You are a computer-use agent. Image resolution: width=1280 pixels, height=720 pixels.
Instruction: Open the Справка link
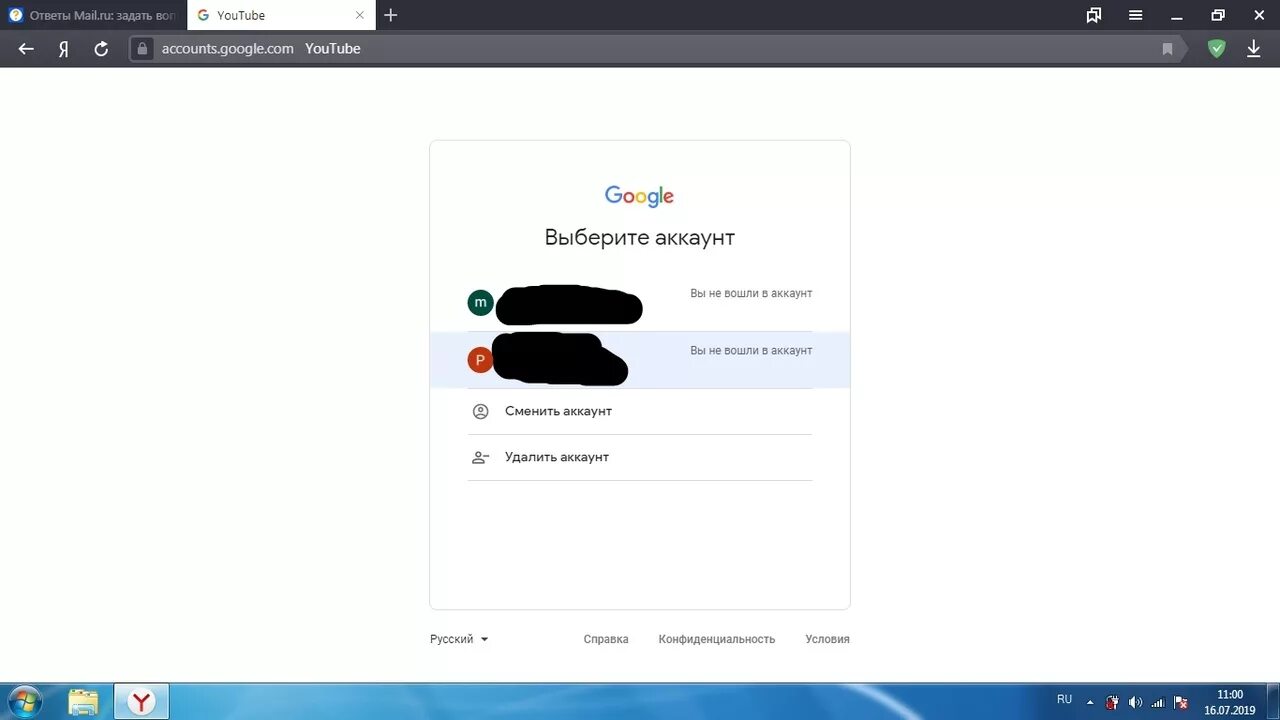[606, 639]
